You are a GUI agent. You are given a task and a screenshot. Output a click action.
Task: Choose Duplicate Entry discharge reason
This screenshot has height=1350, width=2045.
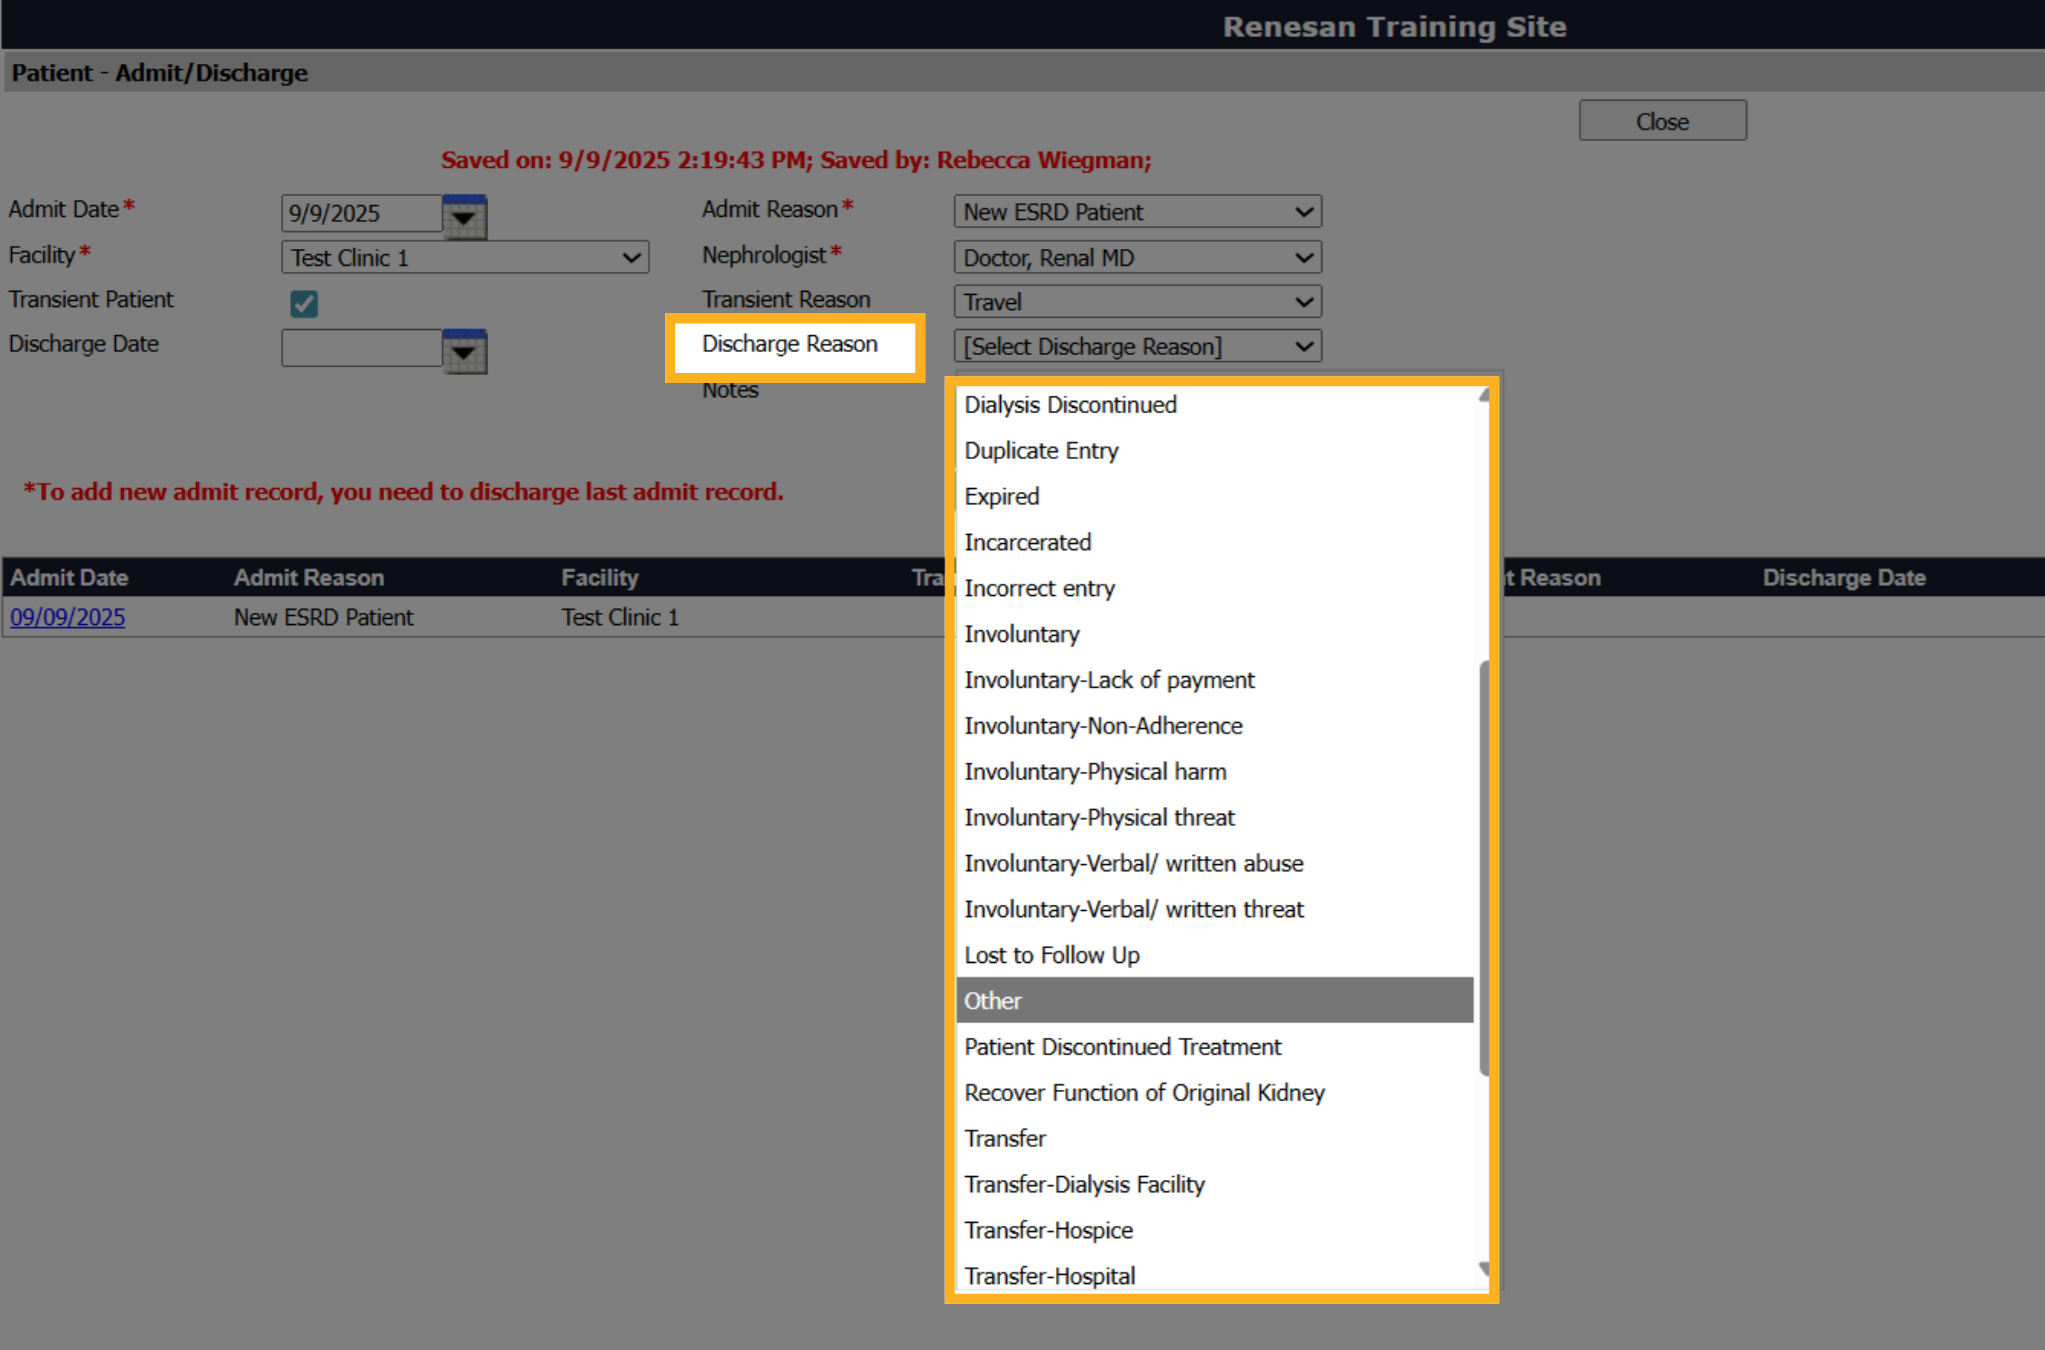tap(1215, 451)
